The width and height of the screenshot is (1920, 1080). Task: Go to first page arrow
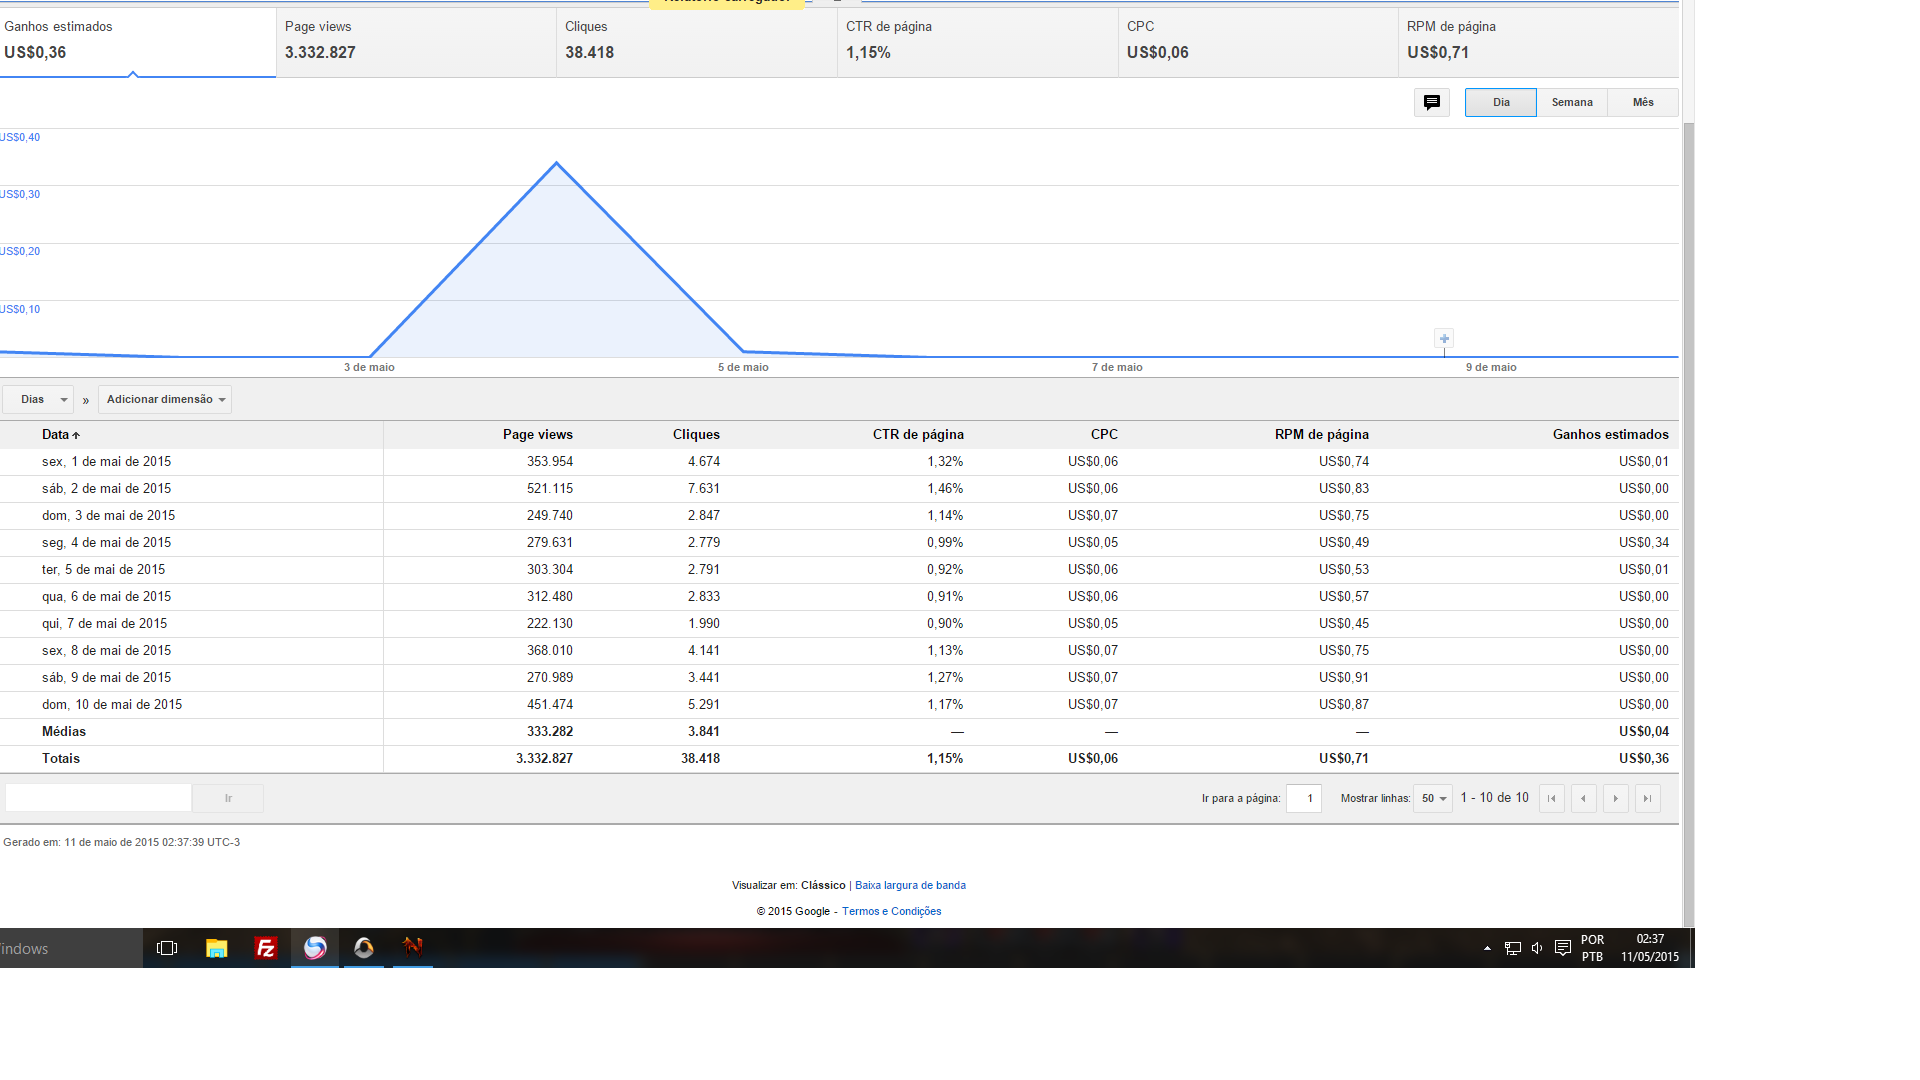pos(1551,798)
